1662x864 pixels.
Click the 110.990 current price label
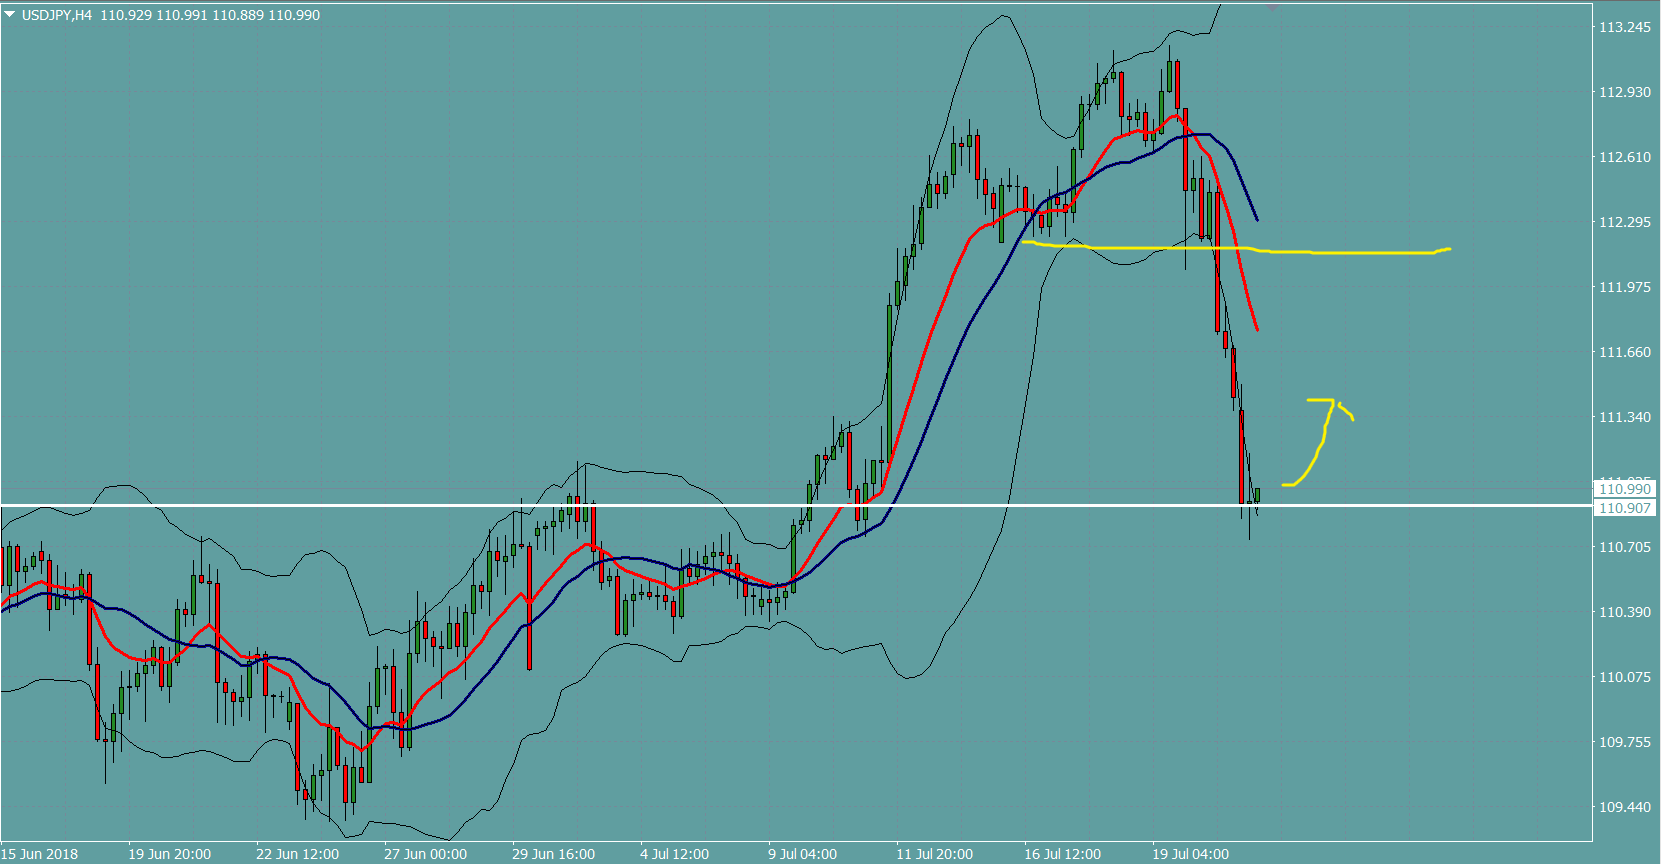(1624, 489)
